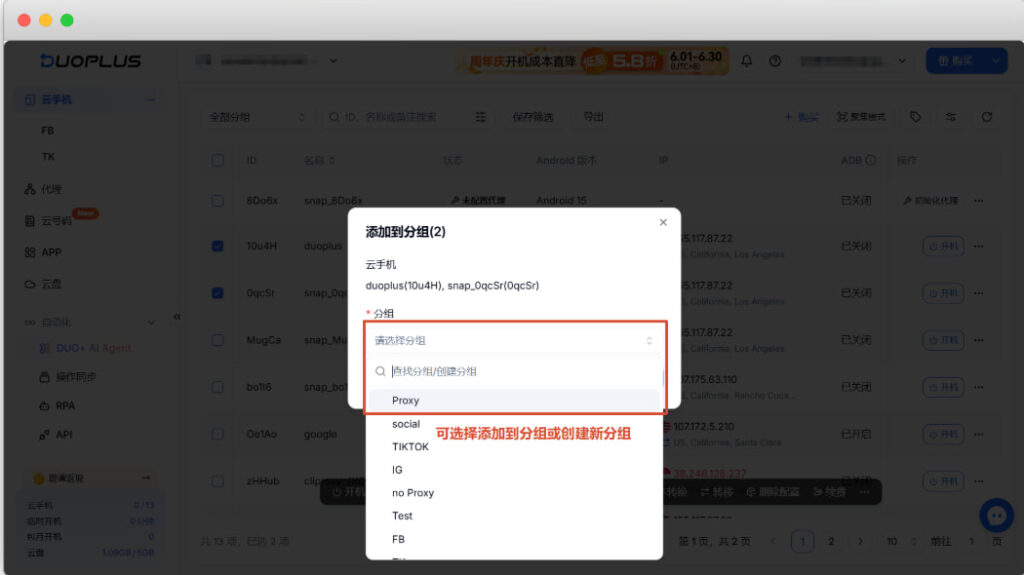Check the row 8Do6x checkbox
The width and height of the screenshot is (1024, 575).
click(217, 201)
